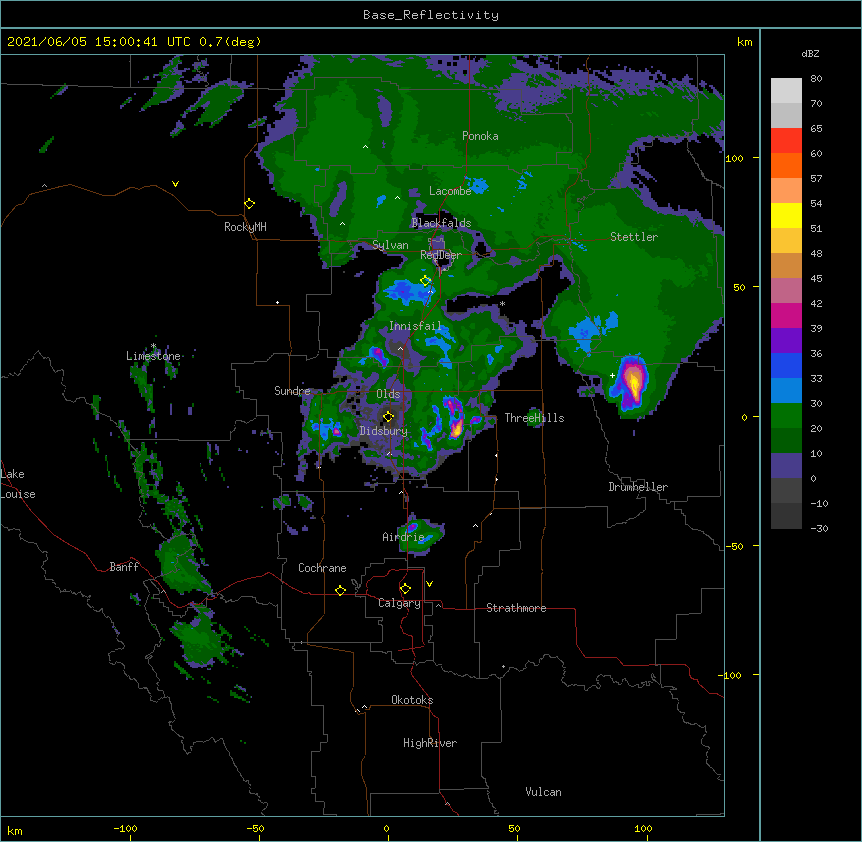Click the yellow station marker south of RedDeer
Image resolution: width=862 pixels, height=842 pixels.
(x=426, y=281)
